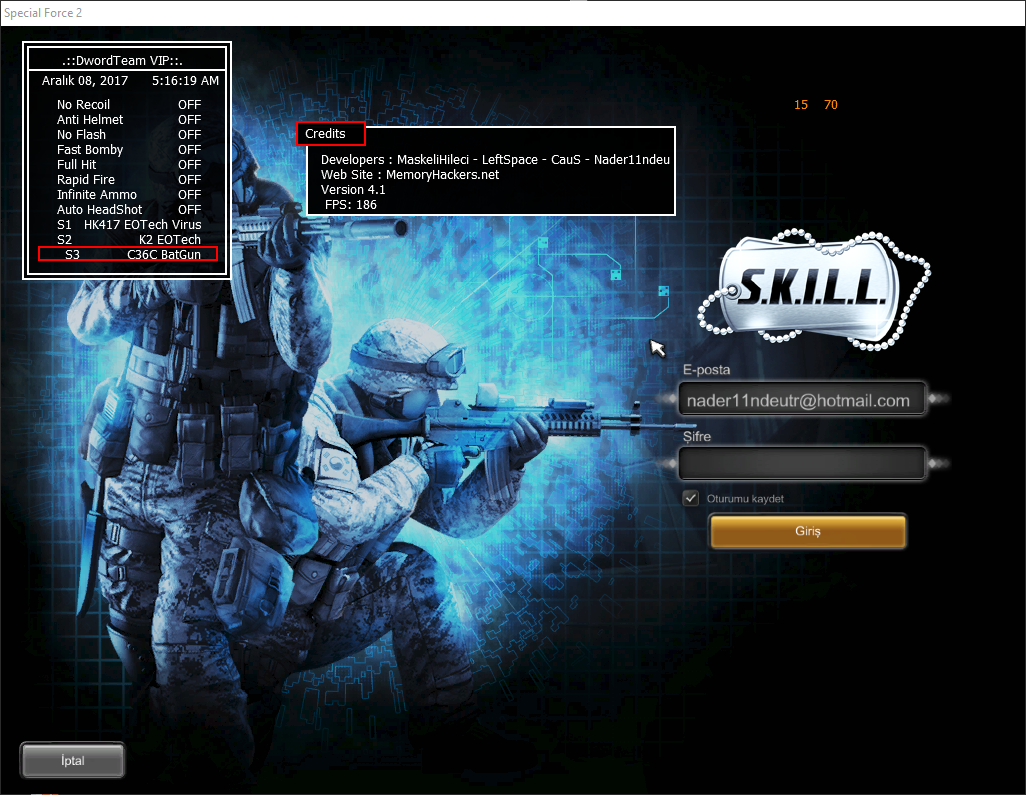
Task: Click the Anti Helmet label
Action: click(x=90, y=120)
